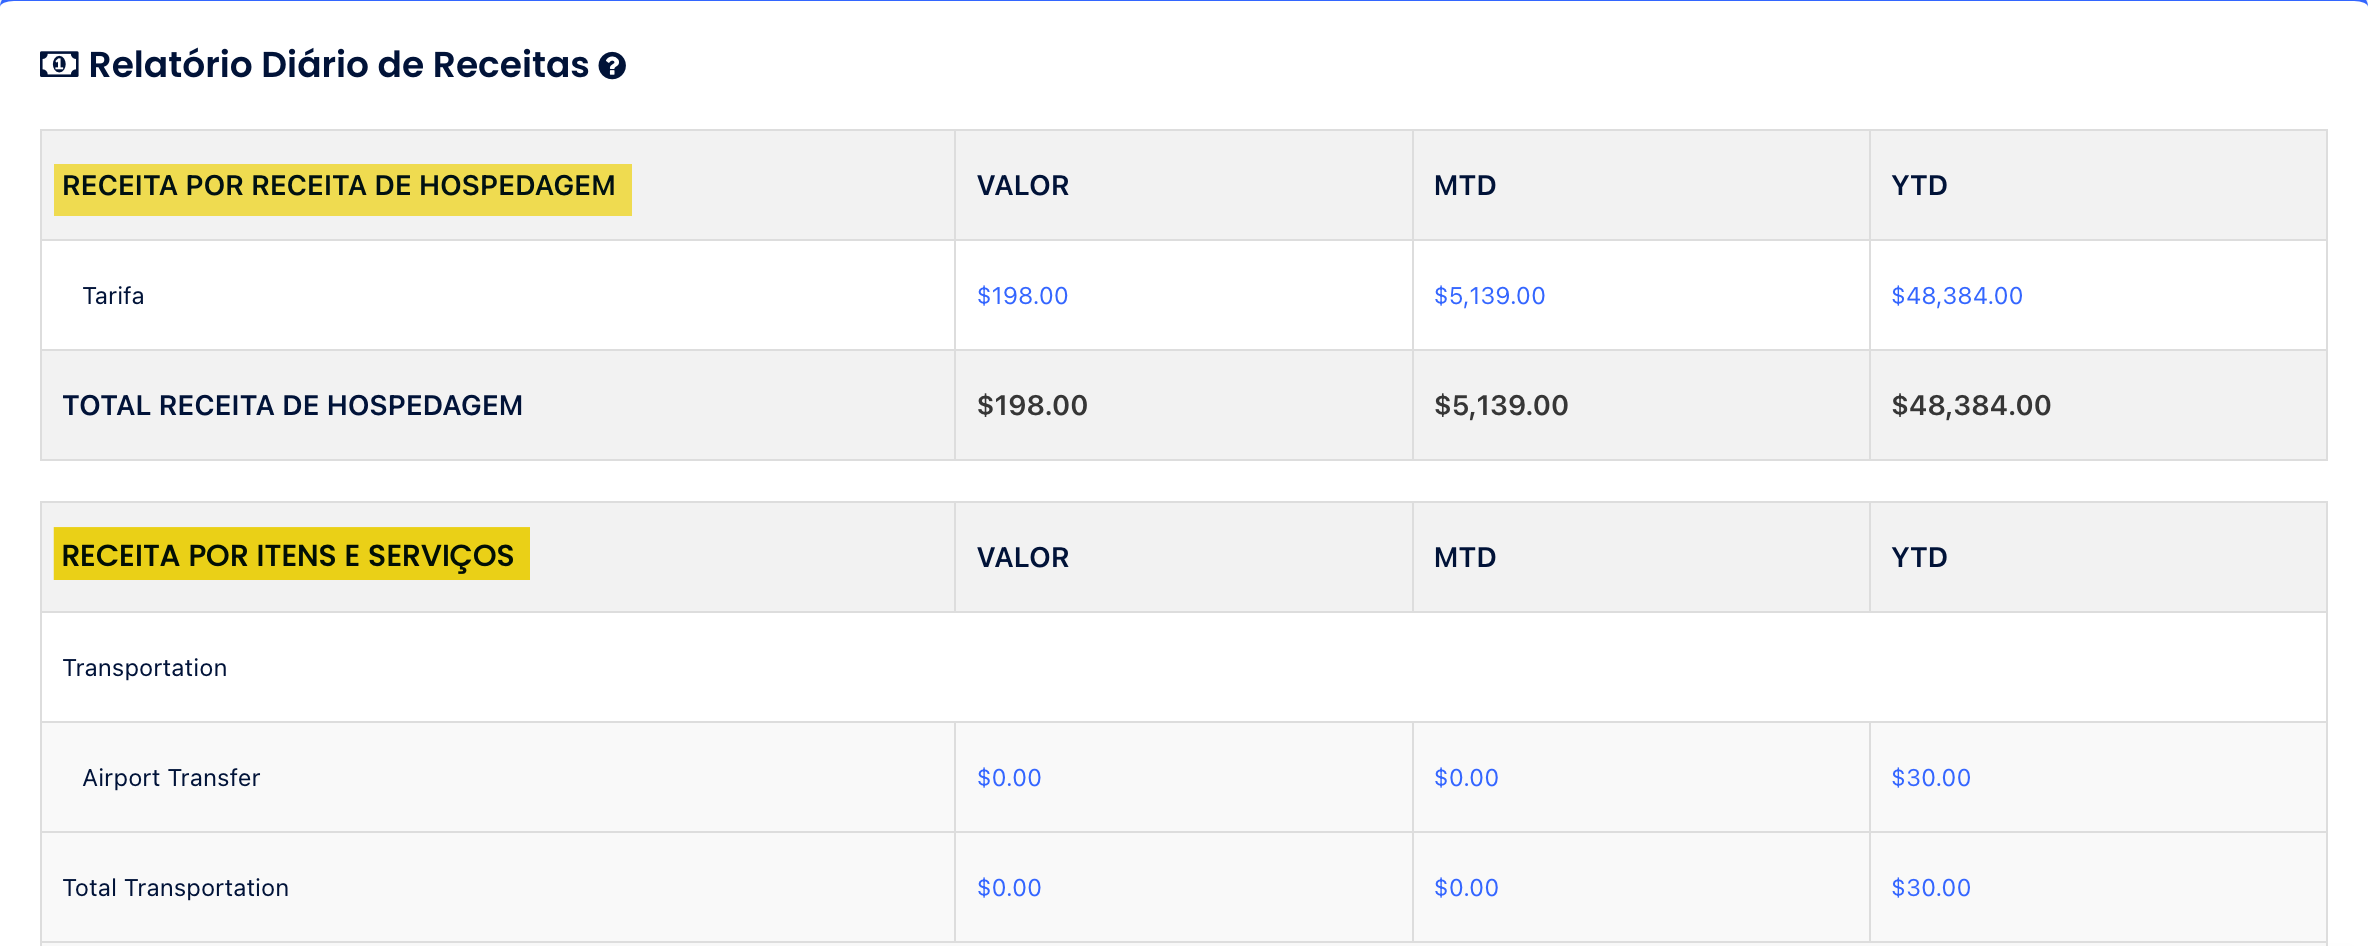Select highlighted Receita por Itens e Serviços header
This screenshot has width=2368, height=946.
click(x=288, y=556)
